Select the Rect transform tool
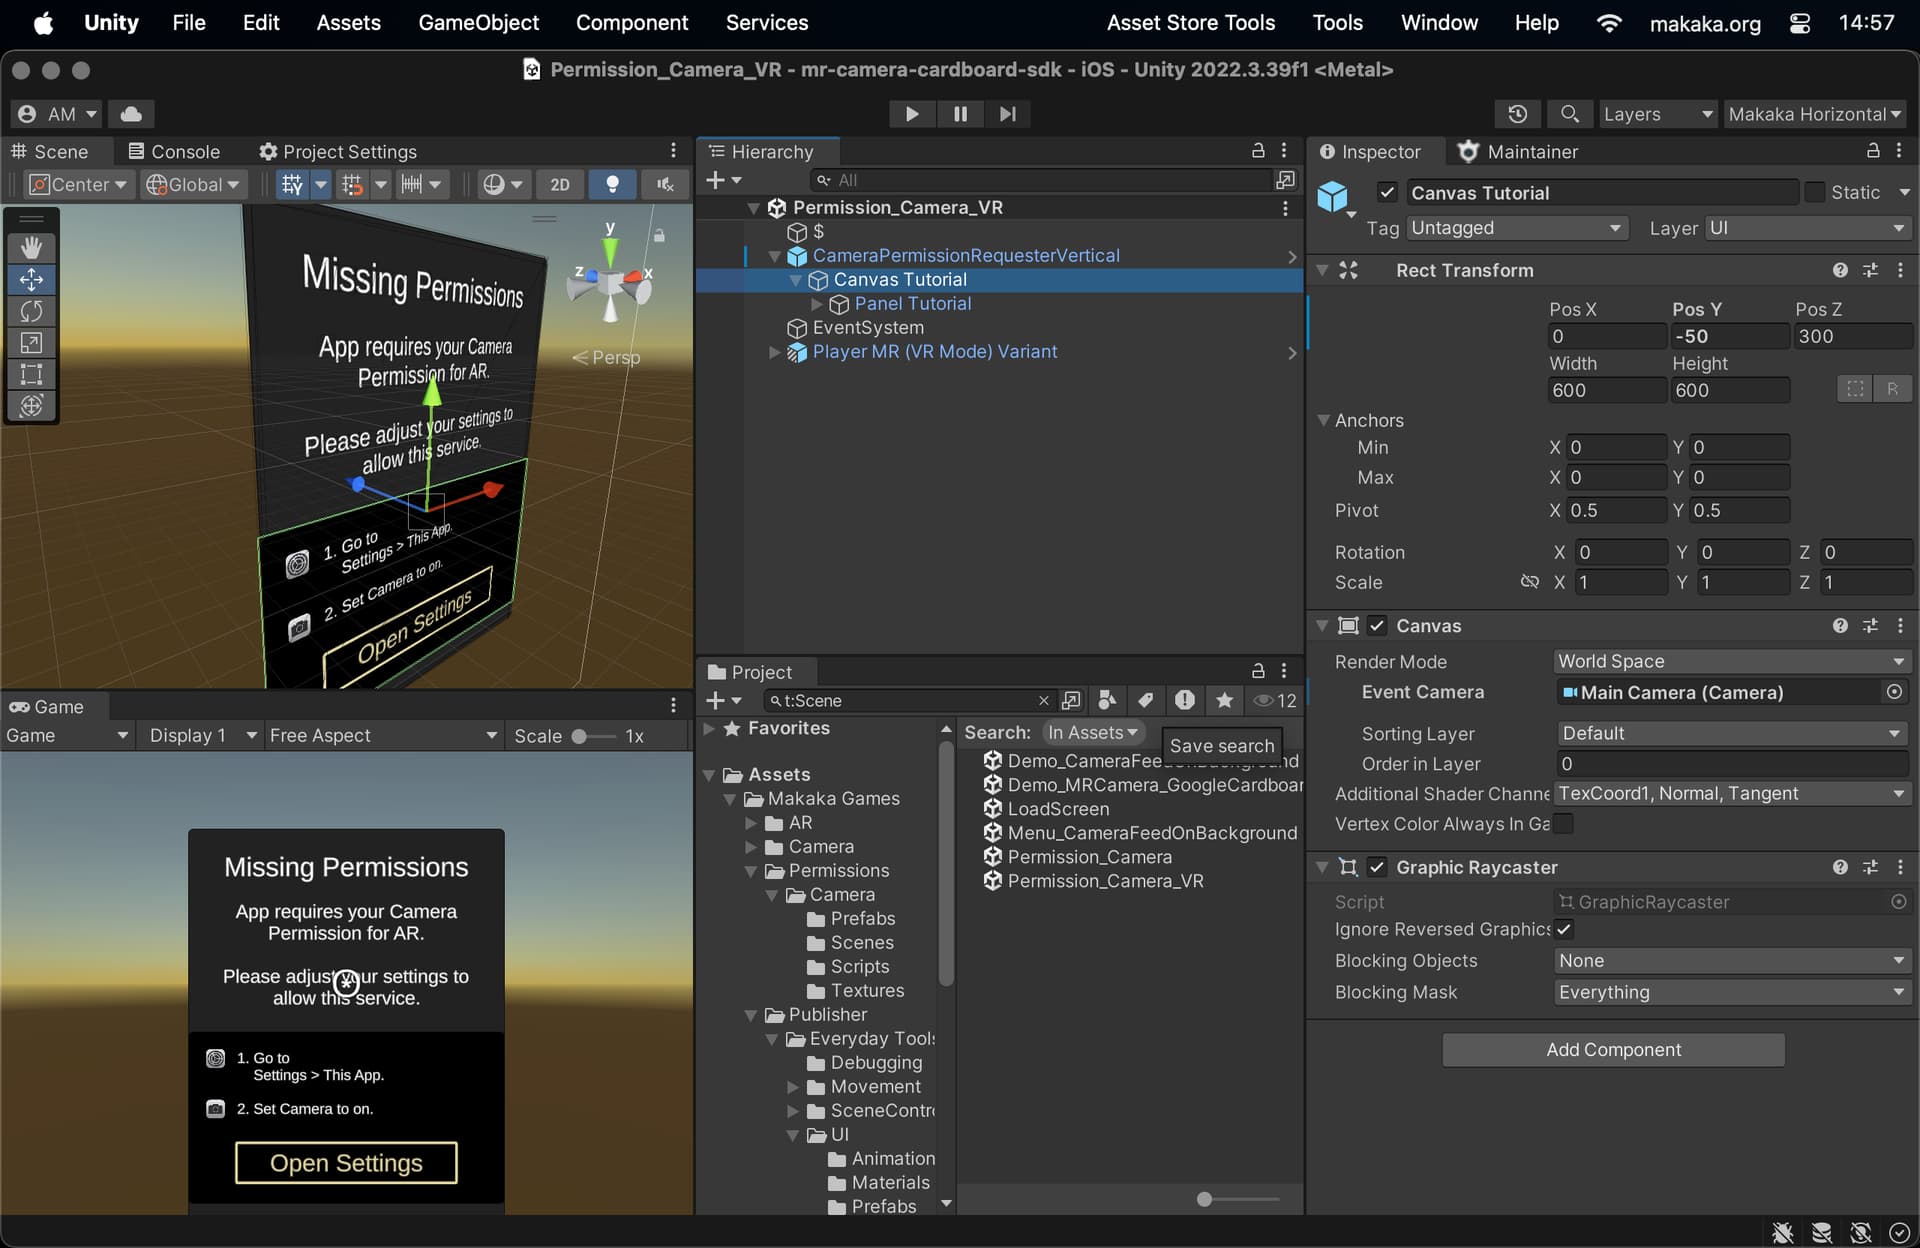Viewport: 1920px width, 1248px height. point(31,375)
